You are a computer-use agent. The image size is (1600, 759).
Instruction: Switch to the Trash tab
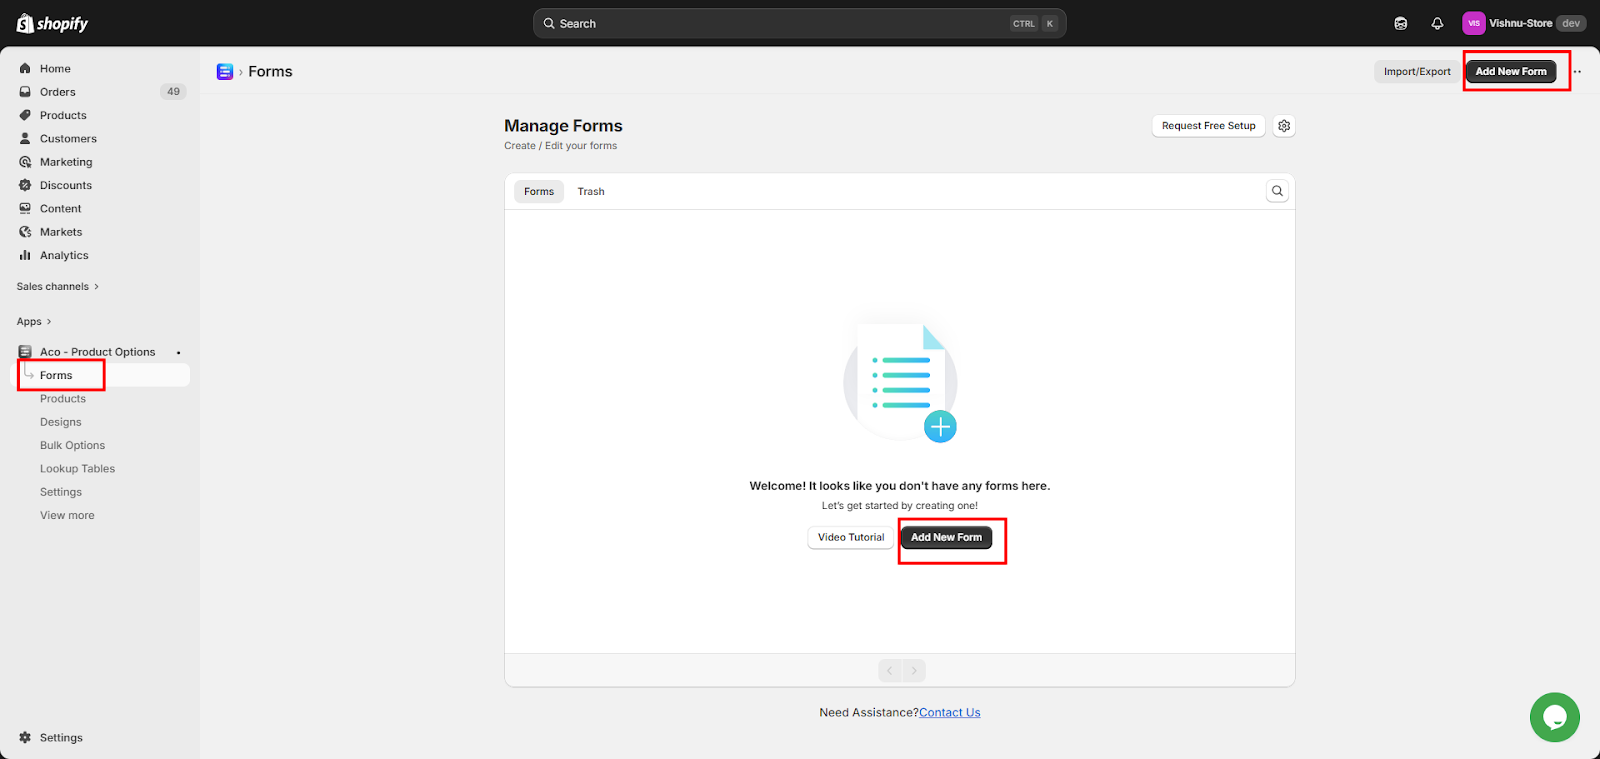click(x=590, y=191)
